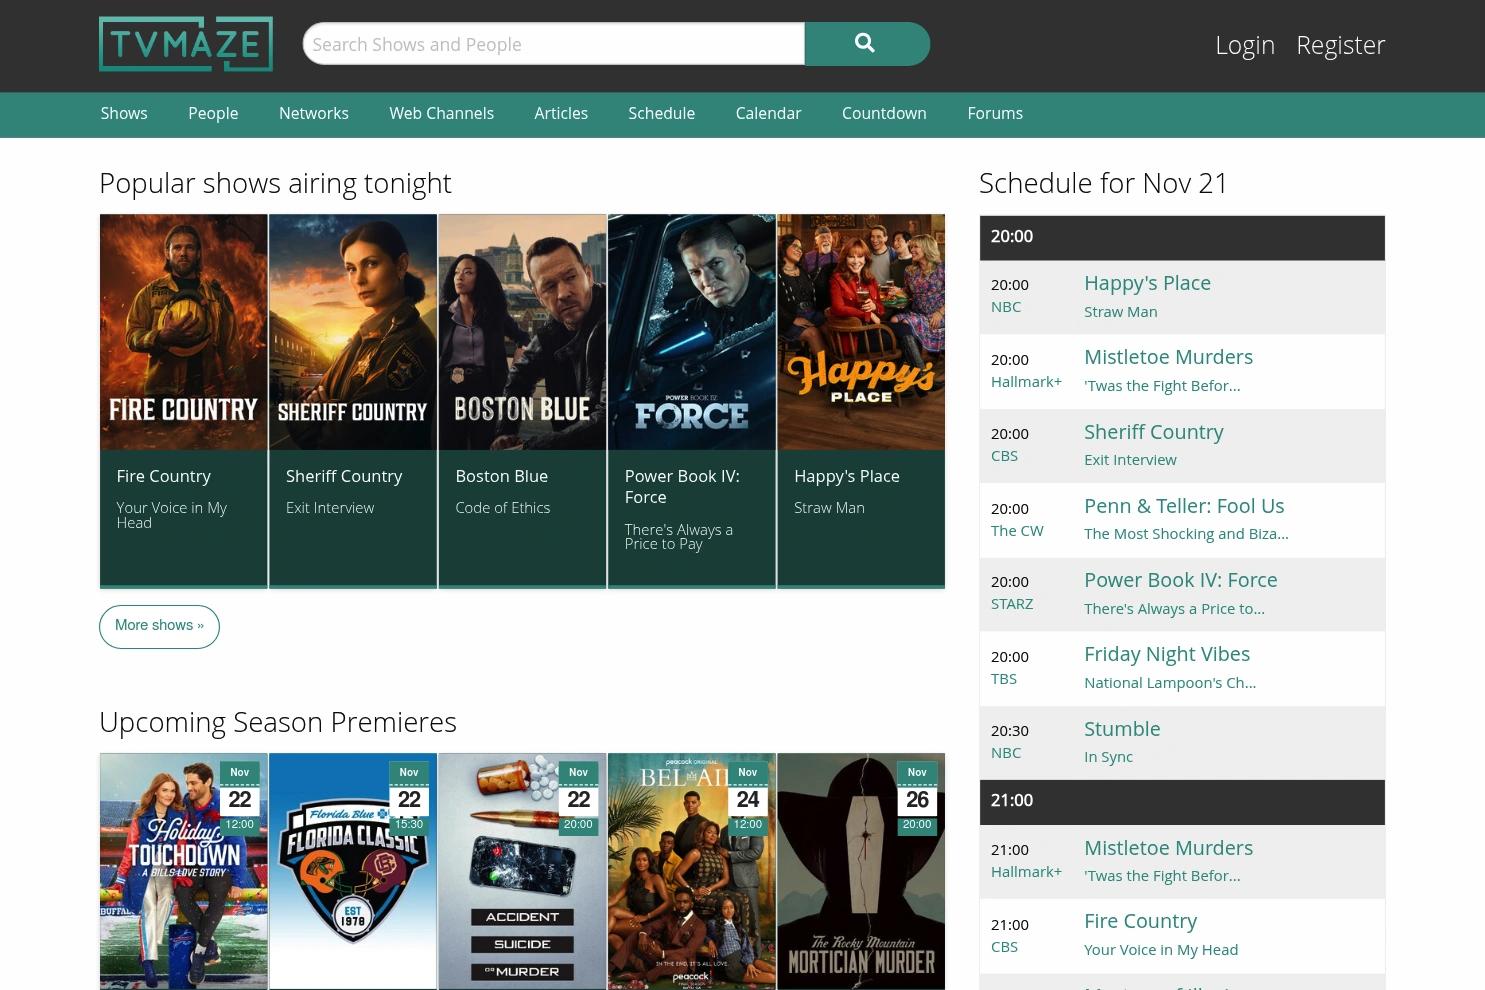Open the Power Book IV Force poster

[692, 332]
